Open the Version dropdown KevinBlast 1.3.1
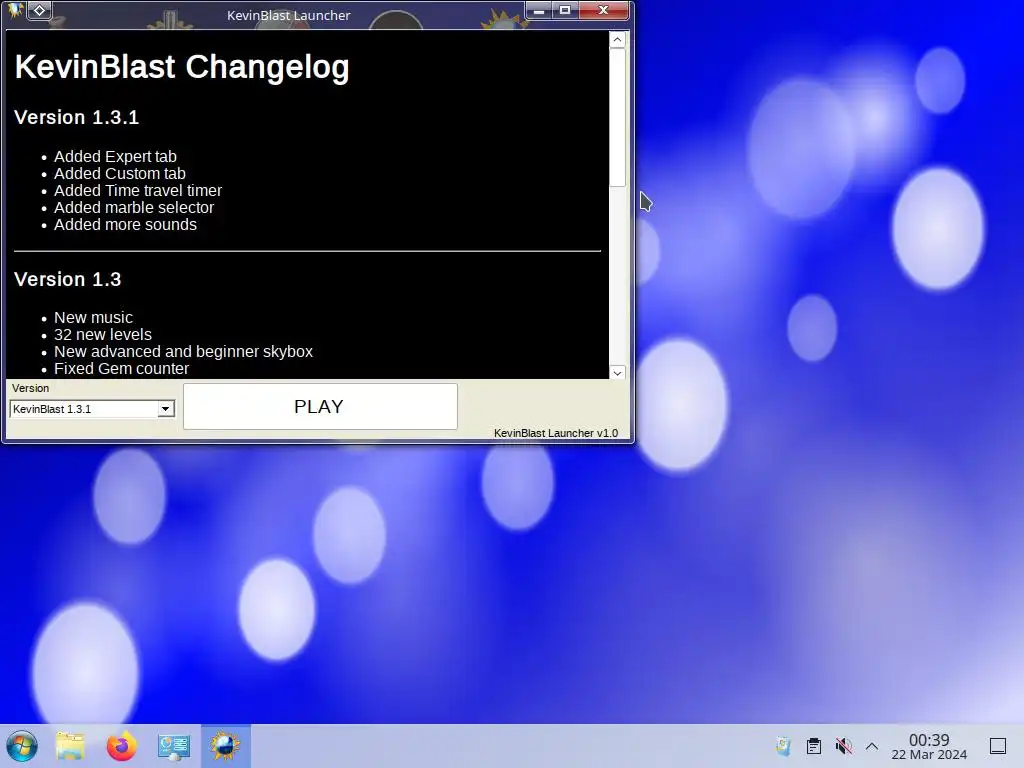Image resolution: width=1024 pixels, height=768 pixels. (92, 409)
